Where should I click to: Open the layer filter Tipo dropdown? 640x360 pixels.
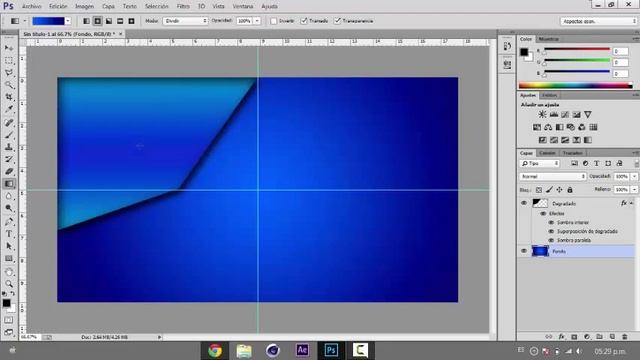(x=540, y=163)
